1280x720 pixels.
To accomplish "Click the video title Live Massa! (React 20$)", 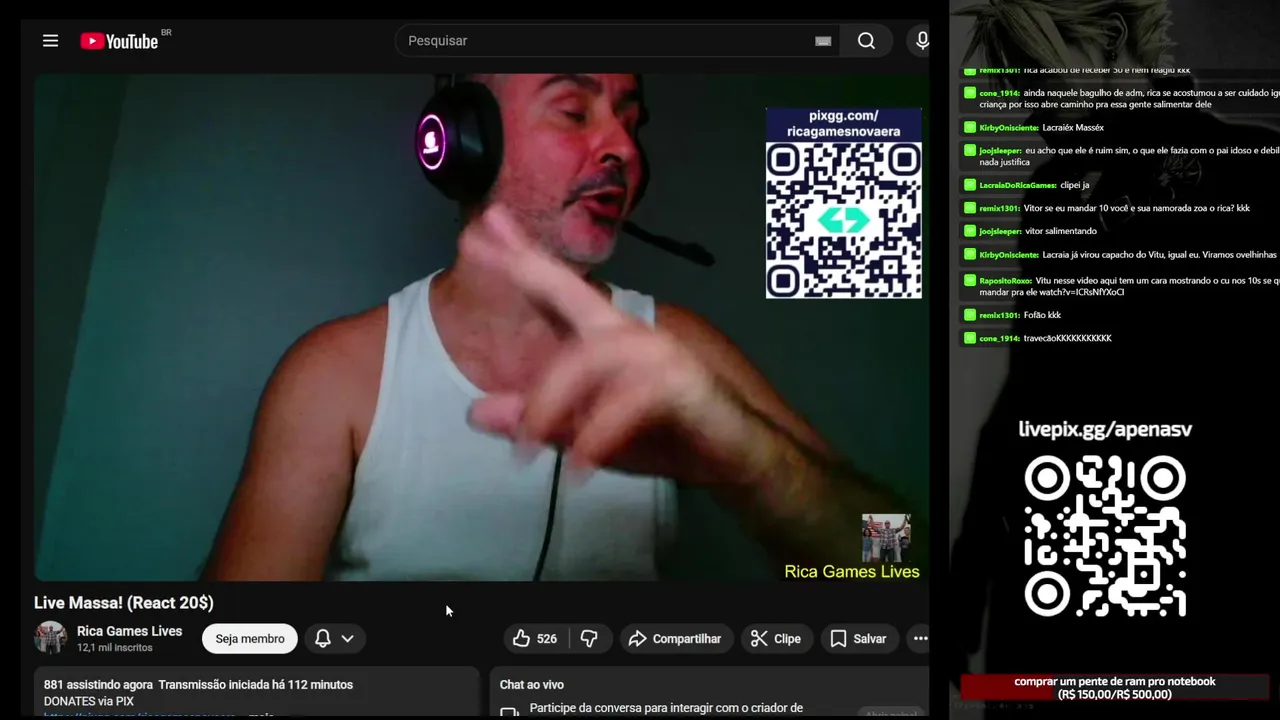I will (124, 603).
